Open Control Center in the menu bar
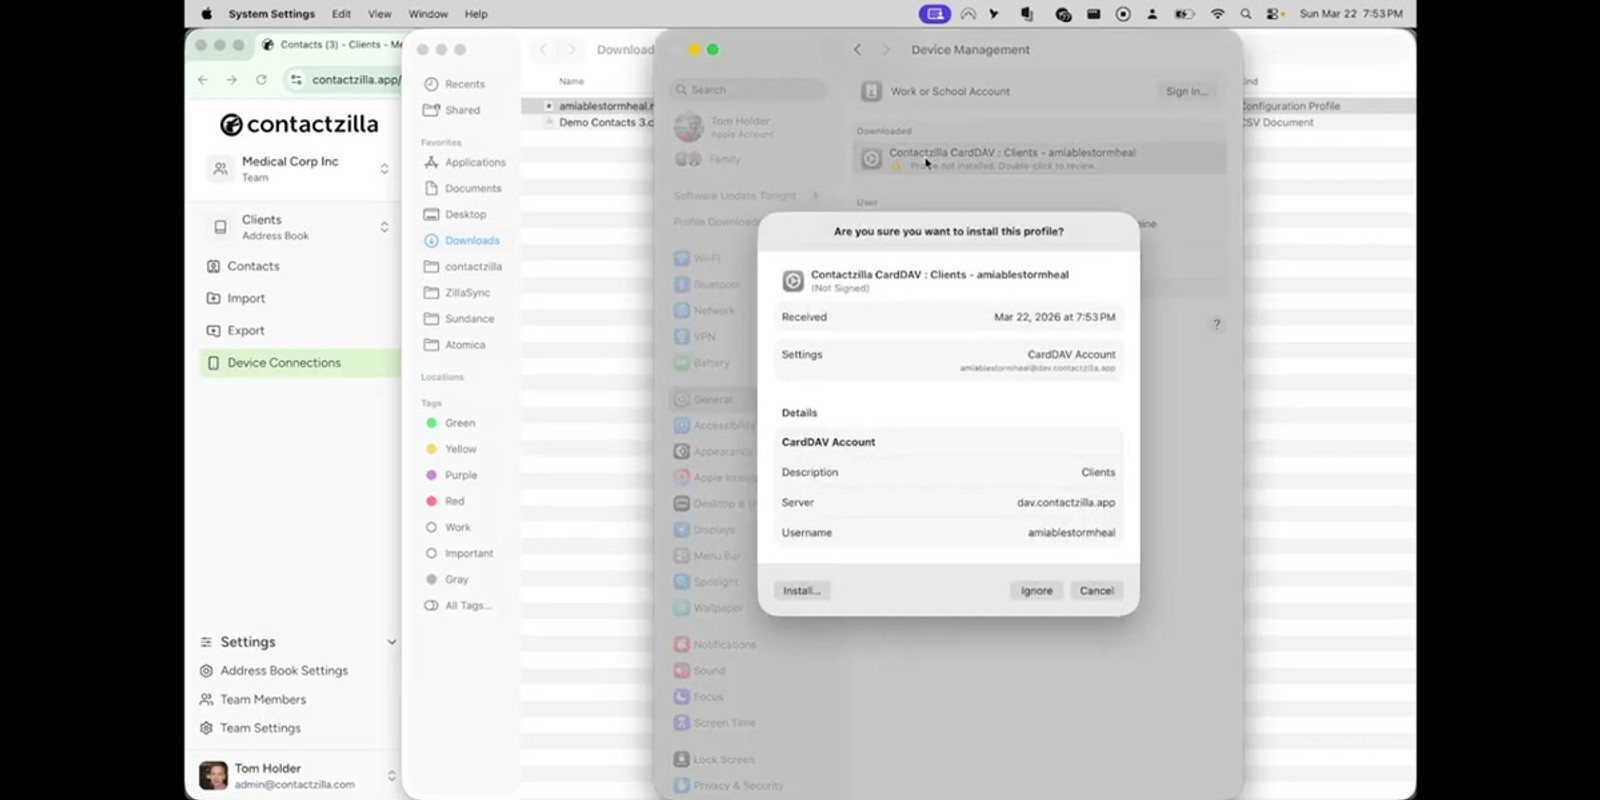 pos(1274,14)
